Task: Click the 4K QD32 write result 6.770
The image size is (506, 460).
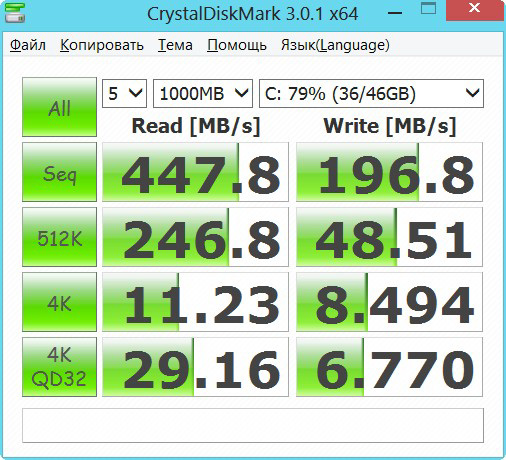Action: point(389,367)
